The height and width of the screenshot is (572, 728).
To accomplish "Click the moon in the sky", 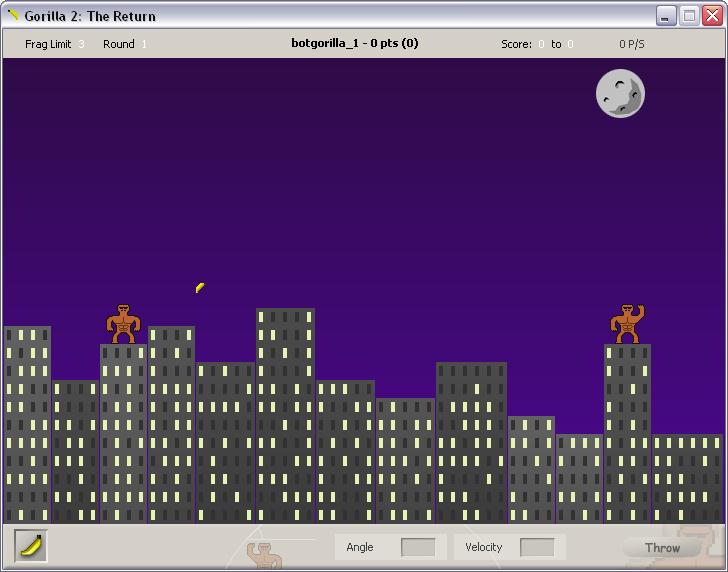I will [x=620, y=93].
